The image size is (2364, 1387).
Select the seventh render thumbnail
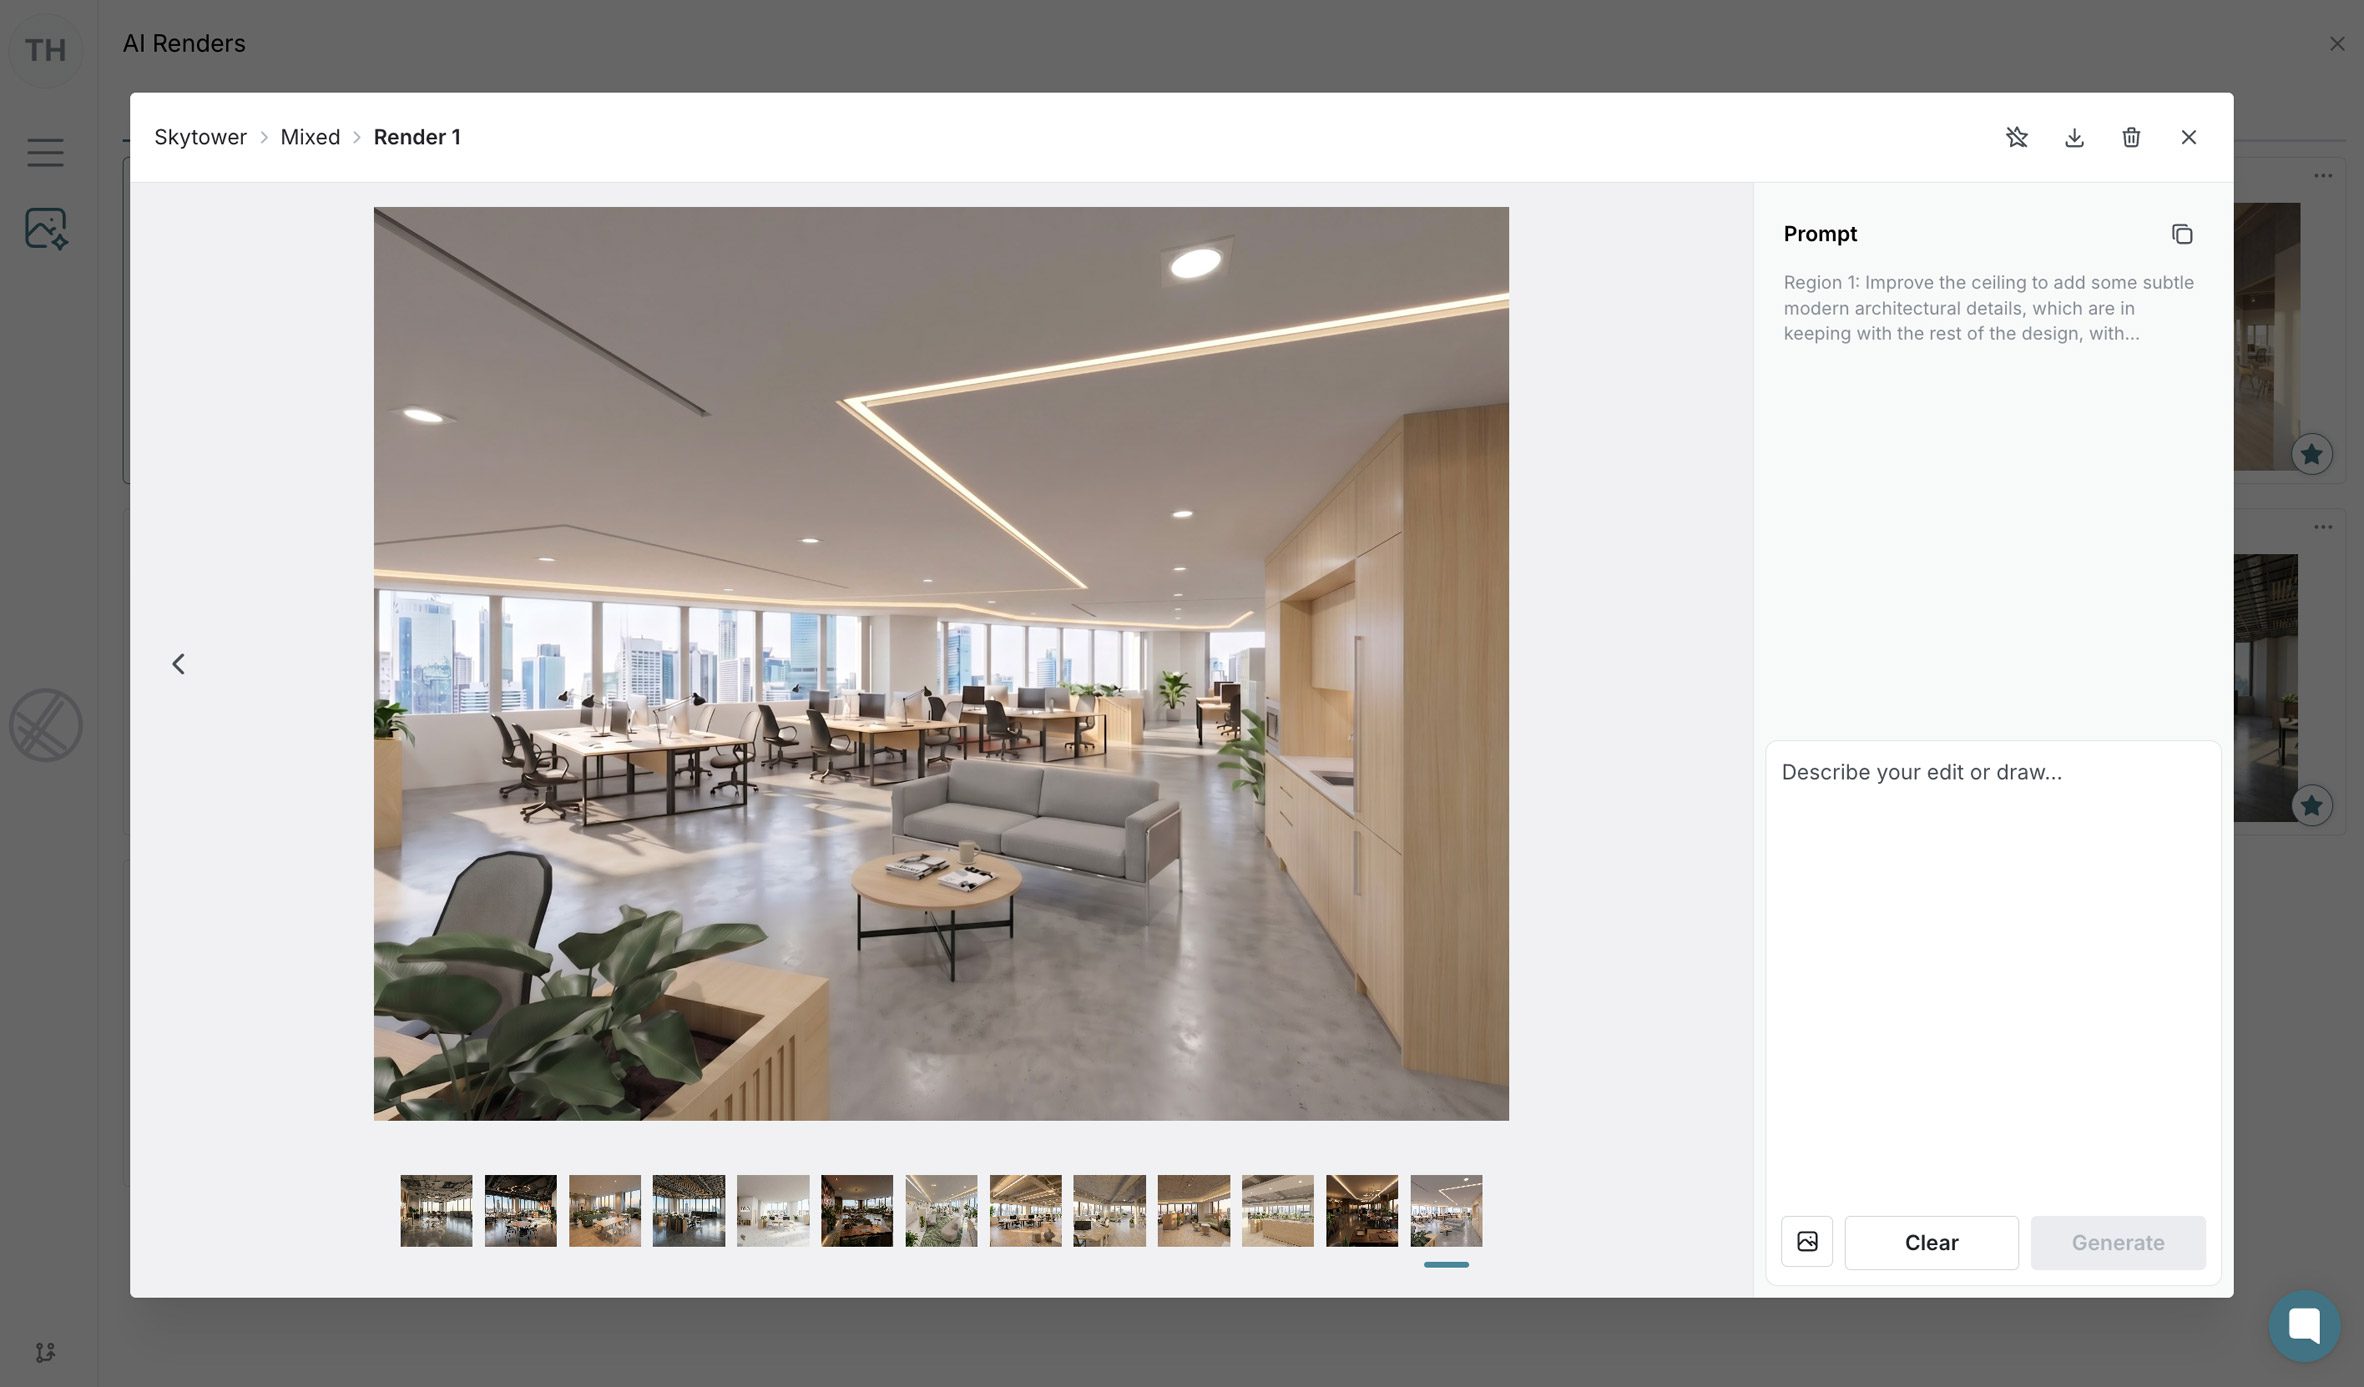click(x=941, y=1210)
